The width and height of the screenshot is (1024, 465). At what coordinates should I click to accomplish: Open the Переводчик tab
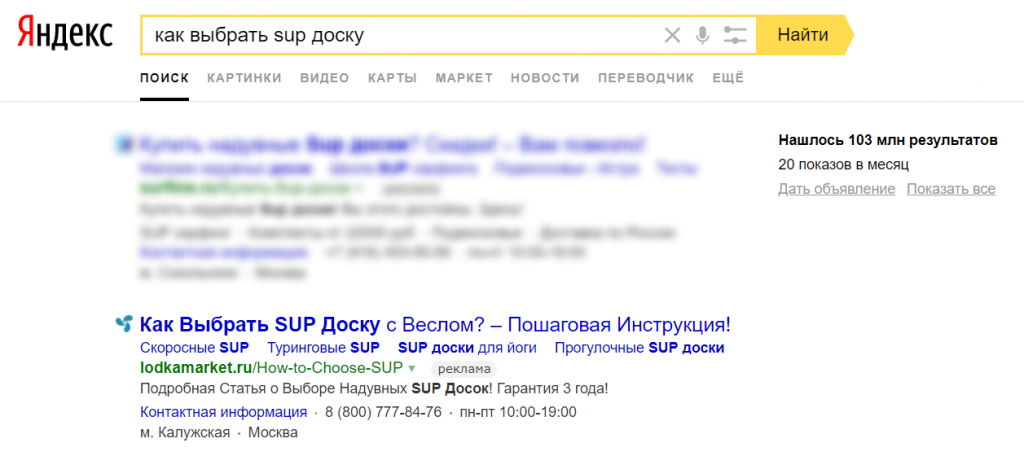coord(646,78)
